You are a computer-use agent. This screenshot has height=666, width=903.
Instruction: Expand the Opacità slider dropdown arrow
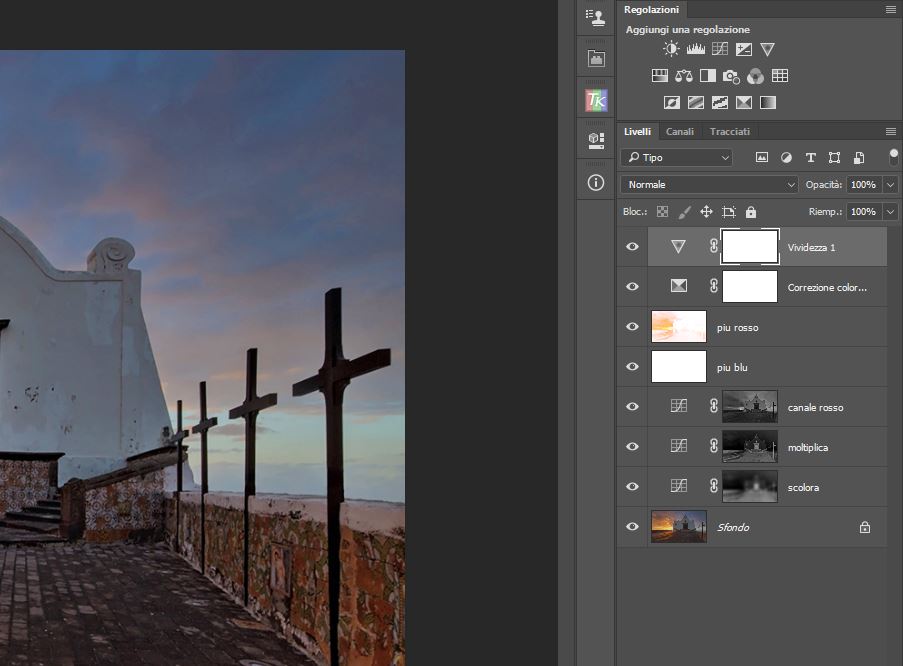click(x=890, y=185)
